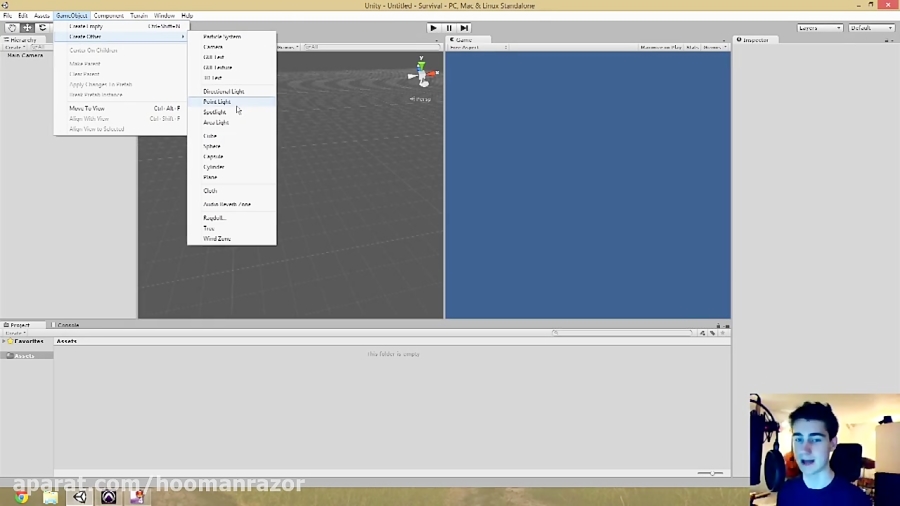Open Free Aspect dropdown in Game view
This screenshot has height=506, width=900.
tap(478, 47)
